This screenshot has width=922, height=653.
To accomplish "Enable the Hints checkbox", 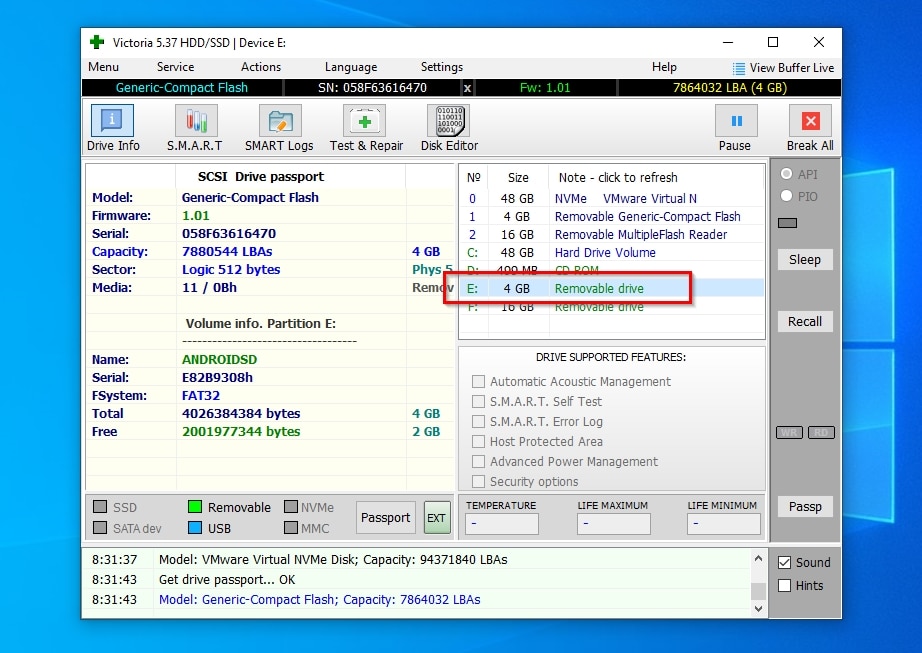I will 784,585.
